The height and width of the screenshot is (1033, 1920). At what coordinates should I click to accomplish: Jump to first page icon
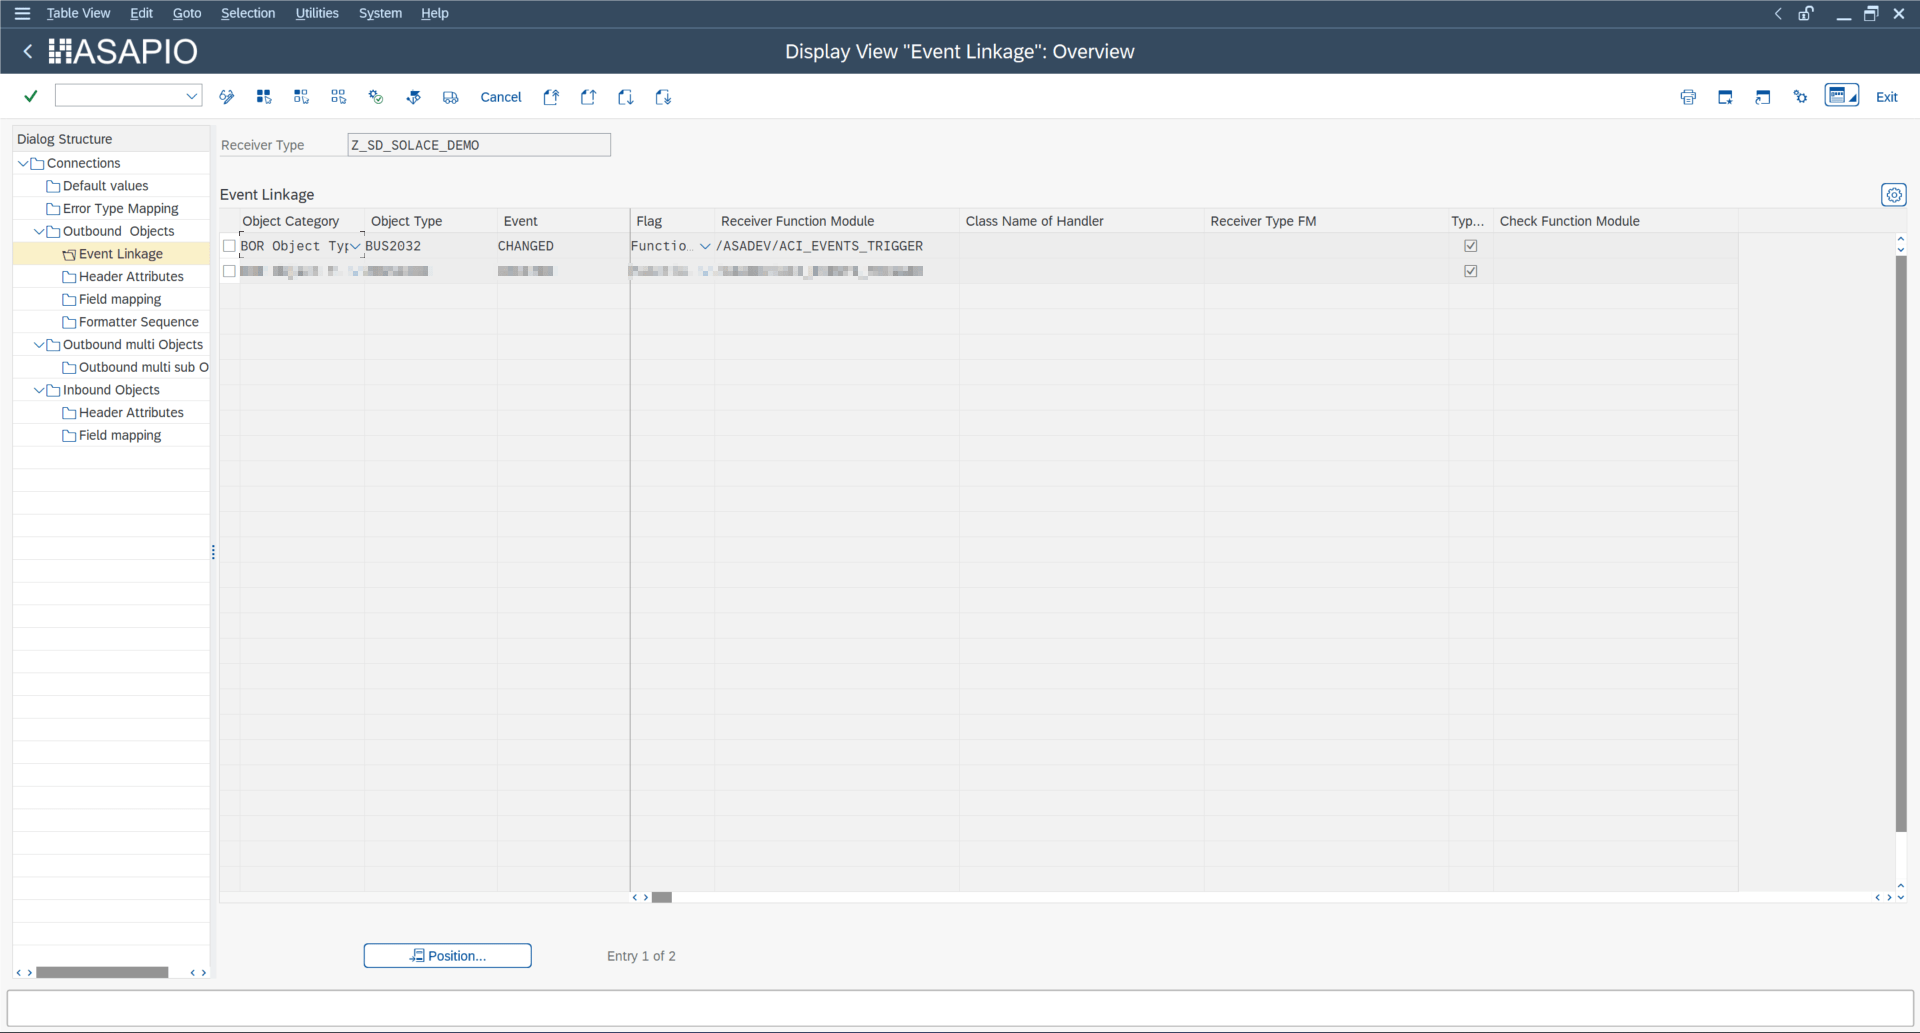click(551, 97)
